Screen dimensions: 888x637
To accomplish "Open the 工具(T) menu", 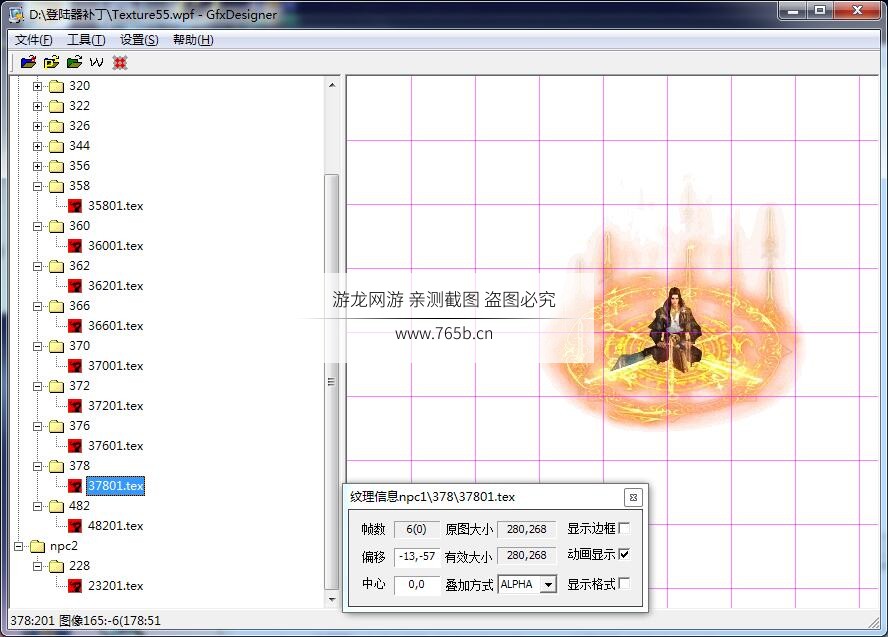I will pyautogui.click(x=86, y=40).
